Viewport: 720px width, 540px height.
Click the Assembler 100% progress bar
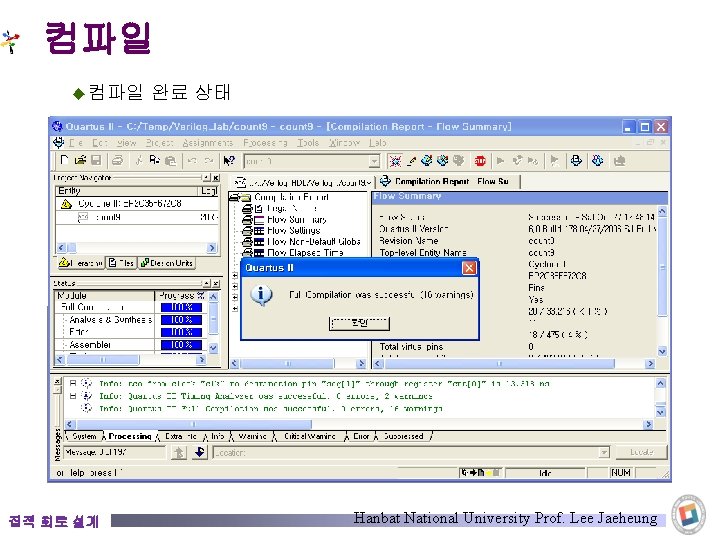click(x=181, y=344)
